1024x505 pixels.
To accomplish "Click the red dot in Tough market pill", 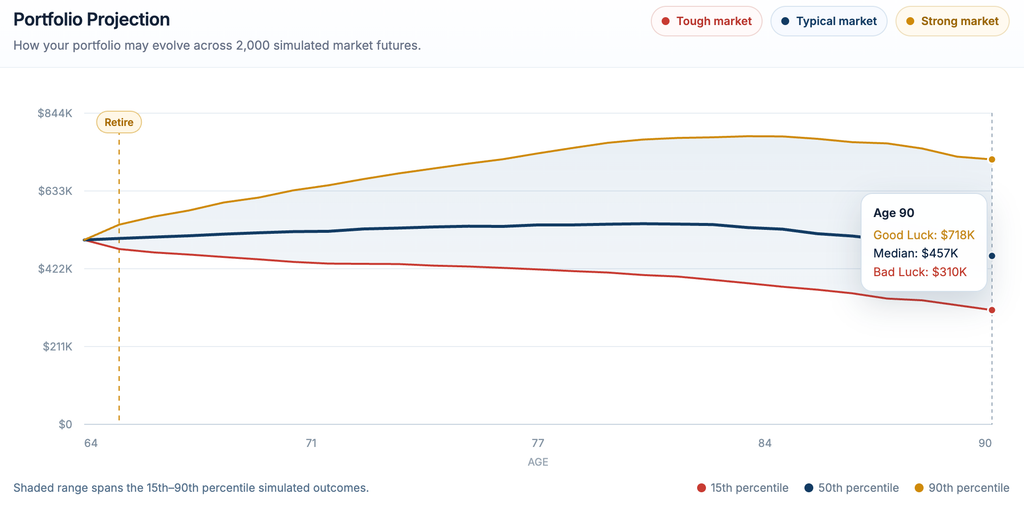I will click(x=665, y=21).
